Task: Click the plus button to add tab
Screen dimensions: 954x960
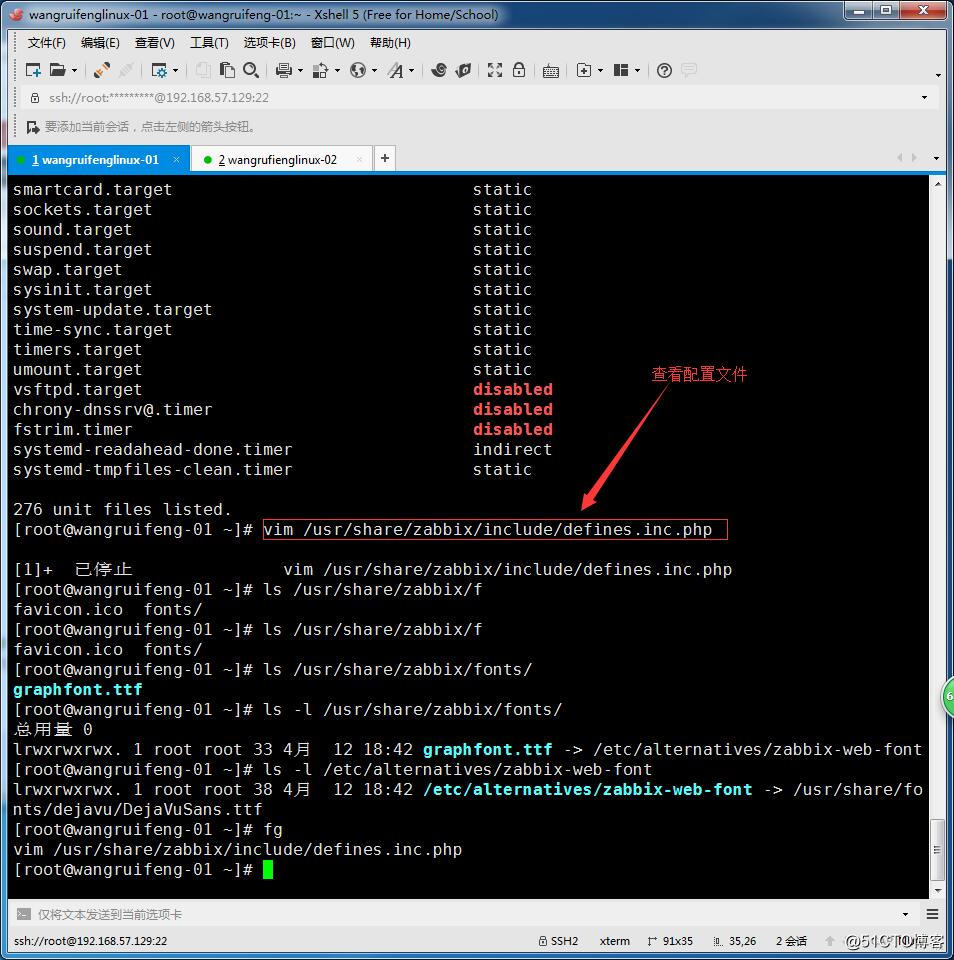Action: (x=385, y=159)
